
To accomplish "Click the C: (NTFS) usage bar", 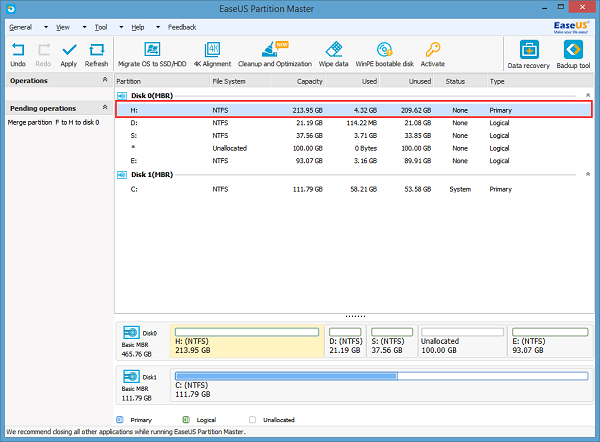I will [x=382, y=376].
